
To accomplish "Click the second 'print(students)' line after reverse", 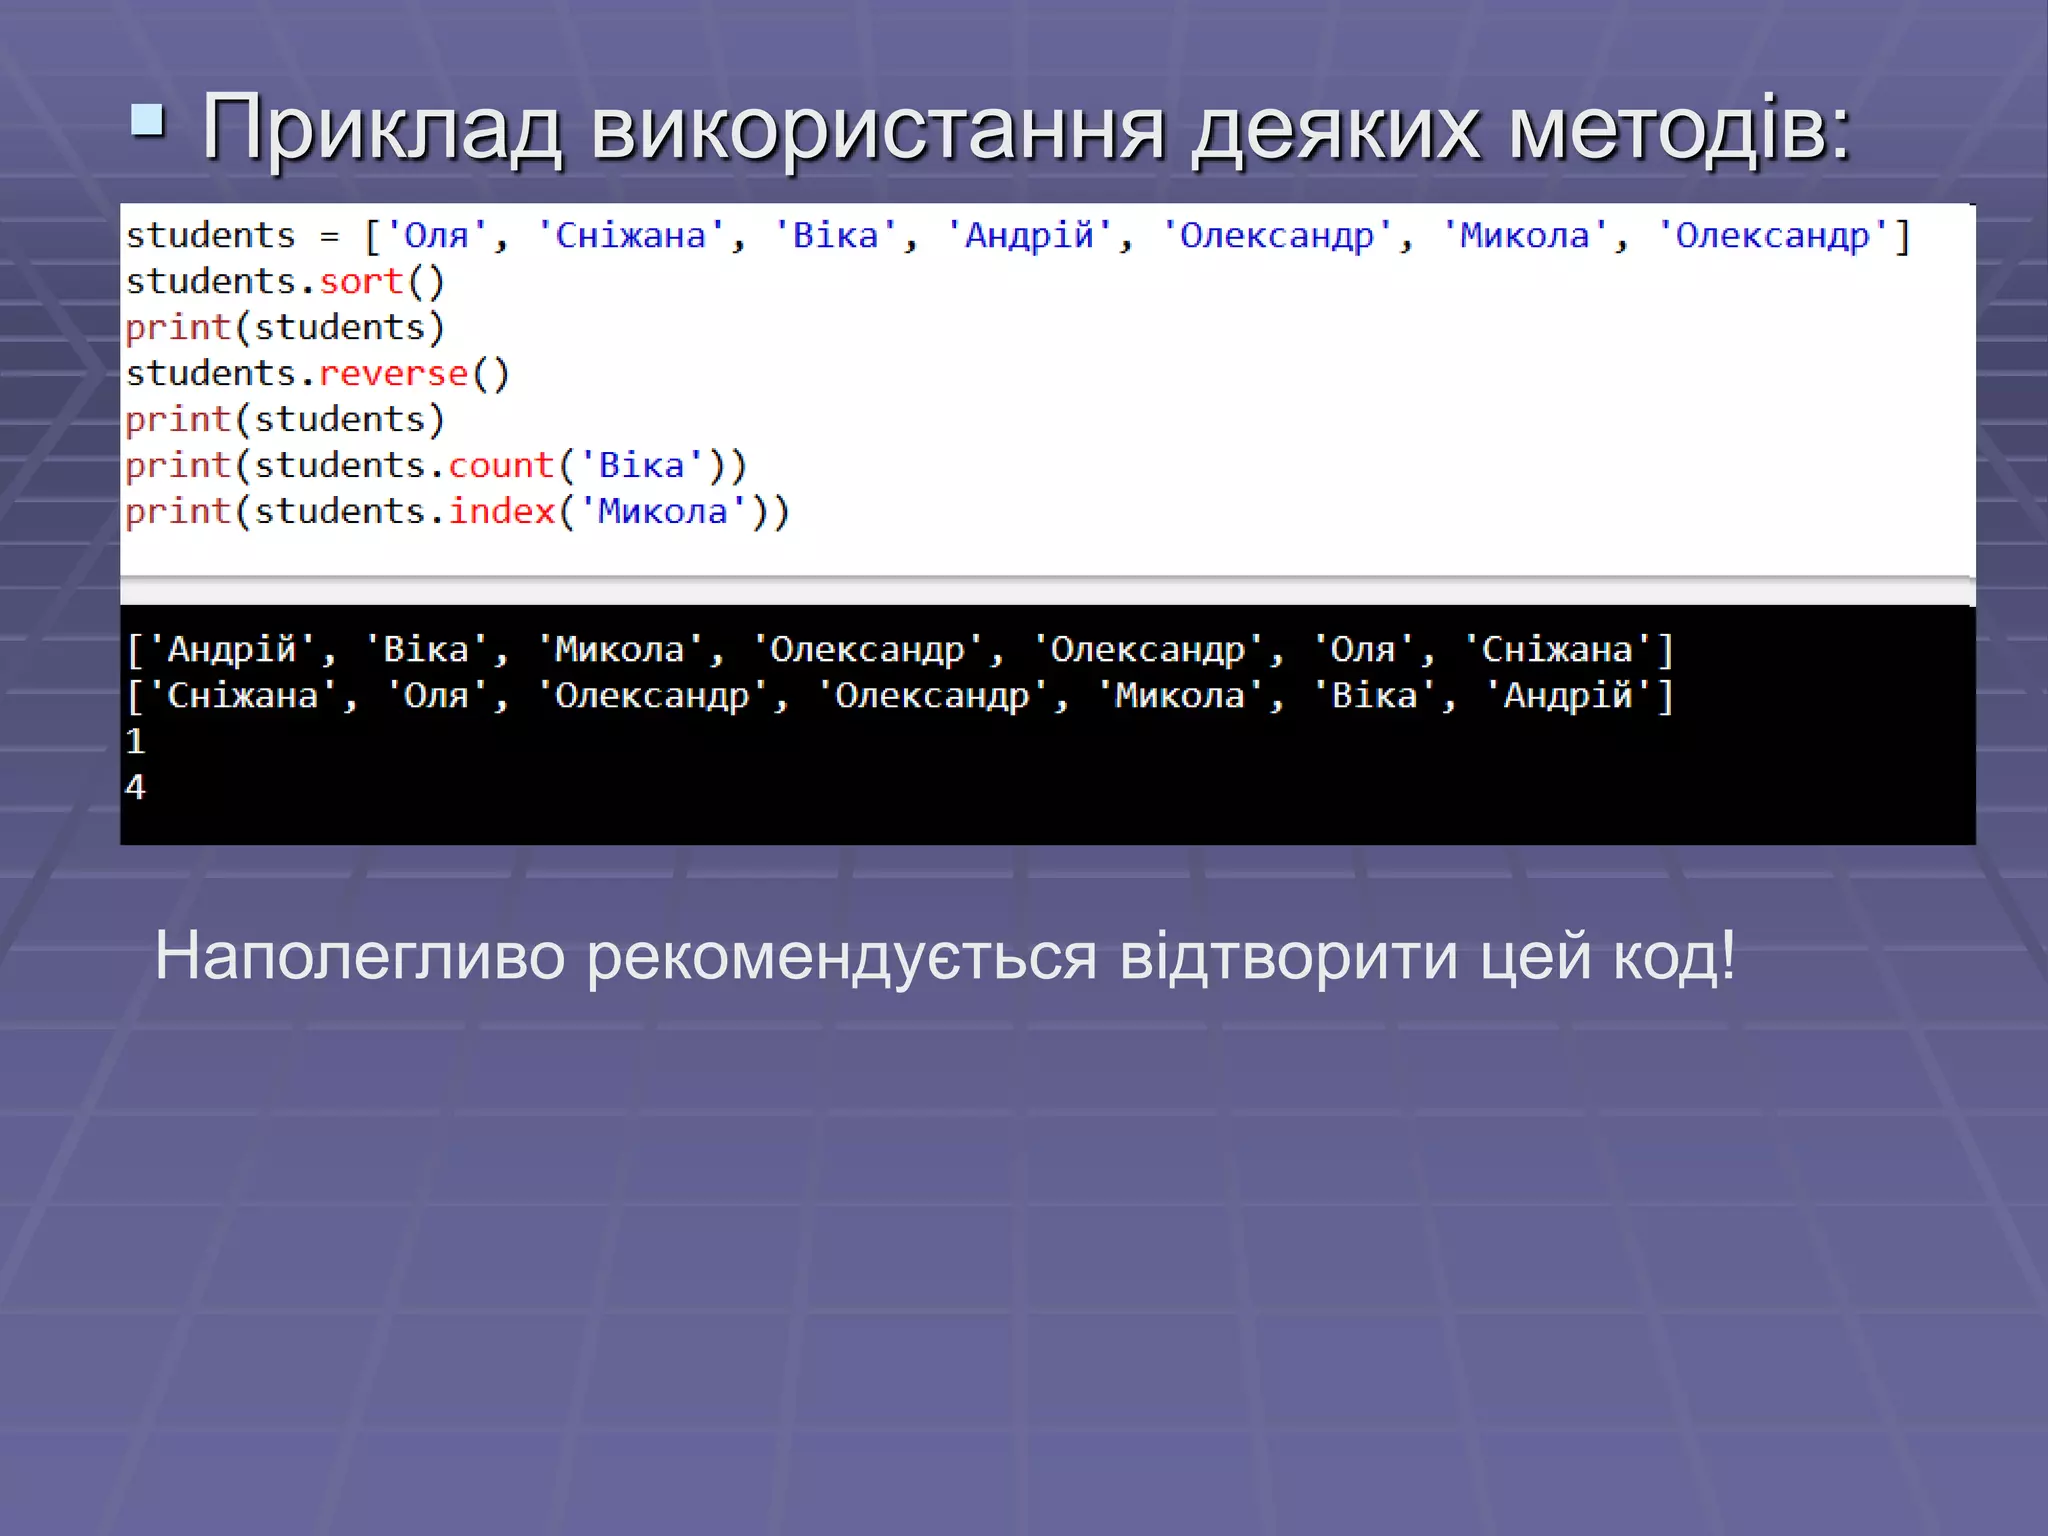I will (x=285, y=420).
